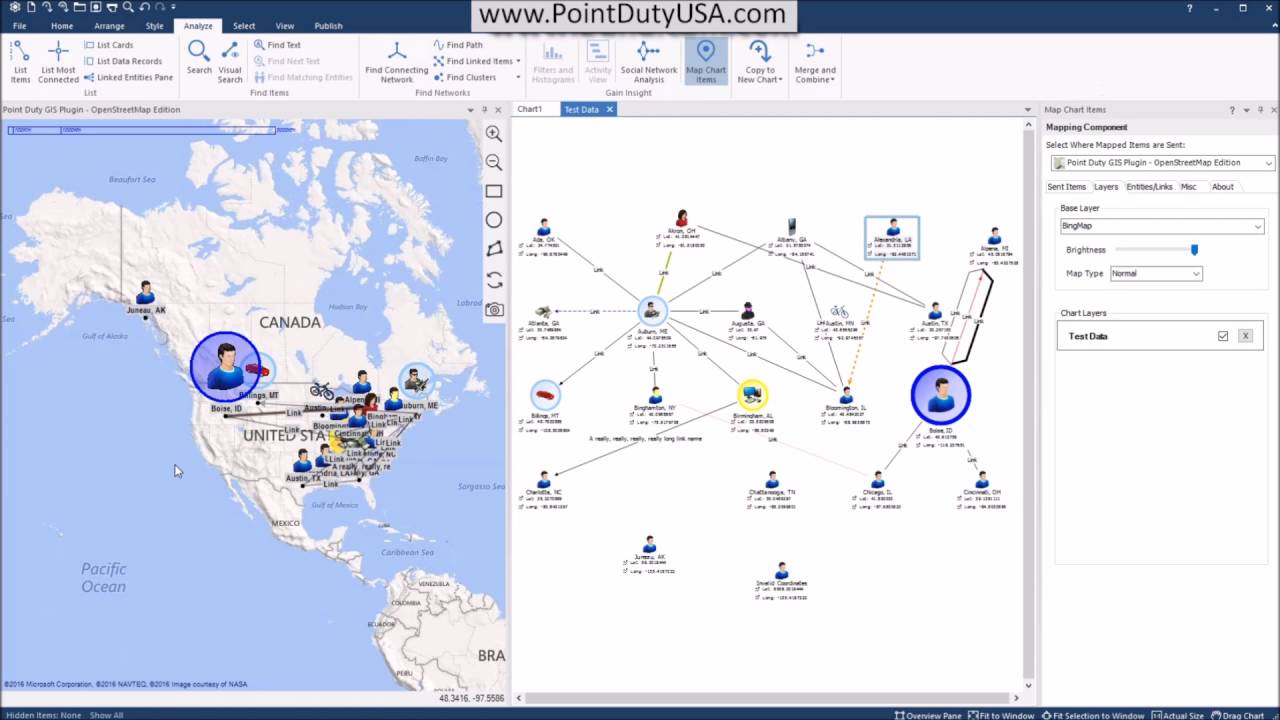
Task: Open Merge and Combine dropdown
Action: coord(815,62)
